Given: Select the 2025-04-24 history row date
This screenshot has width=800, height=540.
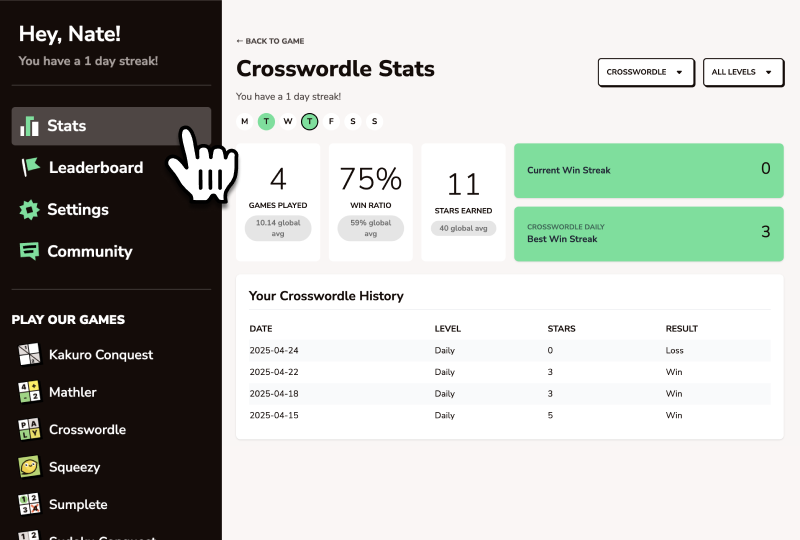Looking at the screenshot, I should pyautogui.click(x=274, y=350).
